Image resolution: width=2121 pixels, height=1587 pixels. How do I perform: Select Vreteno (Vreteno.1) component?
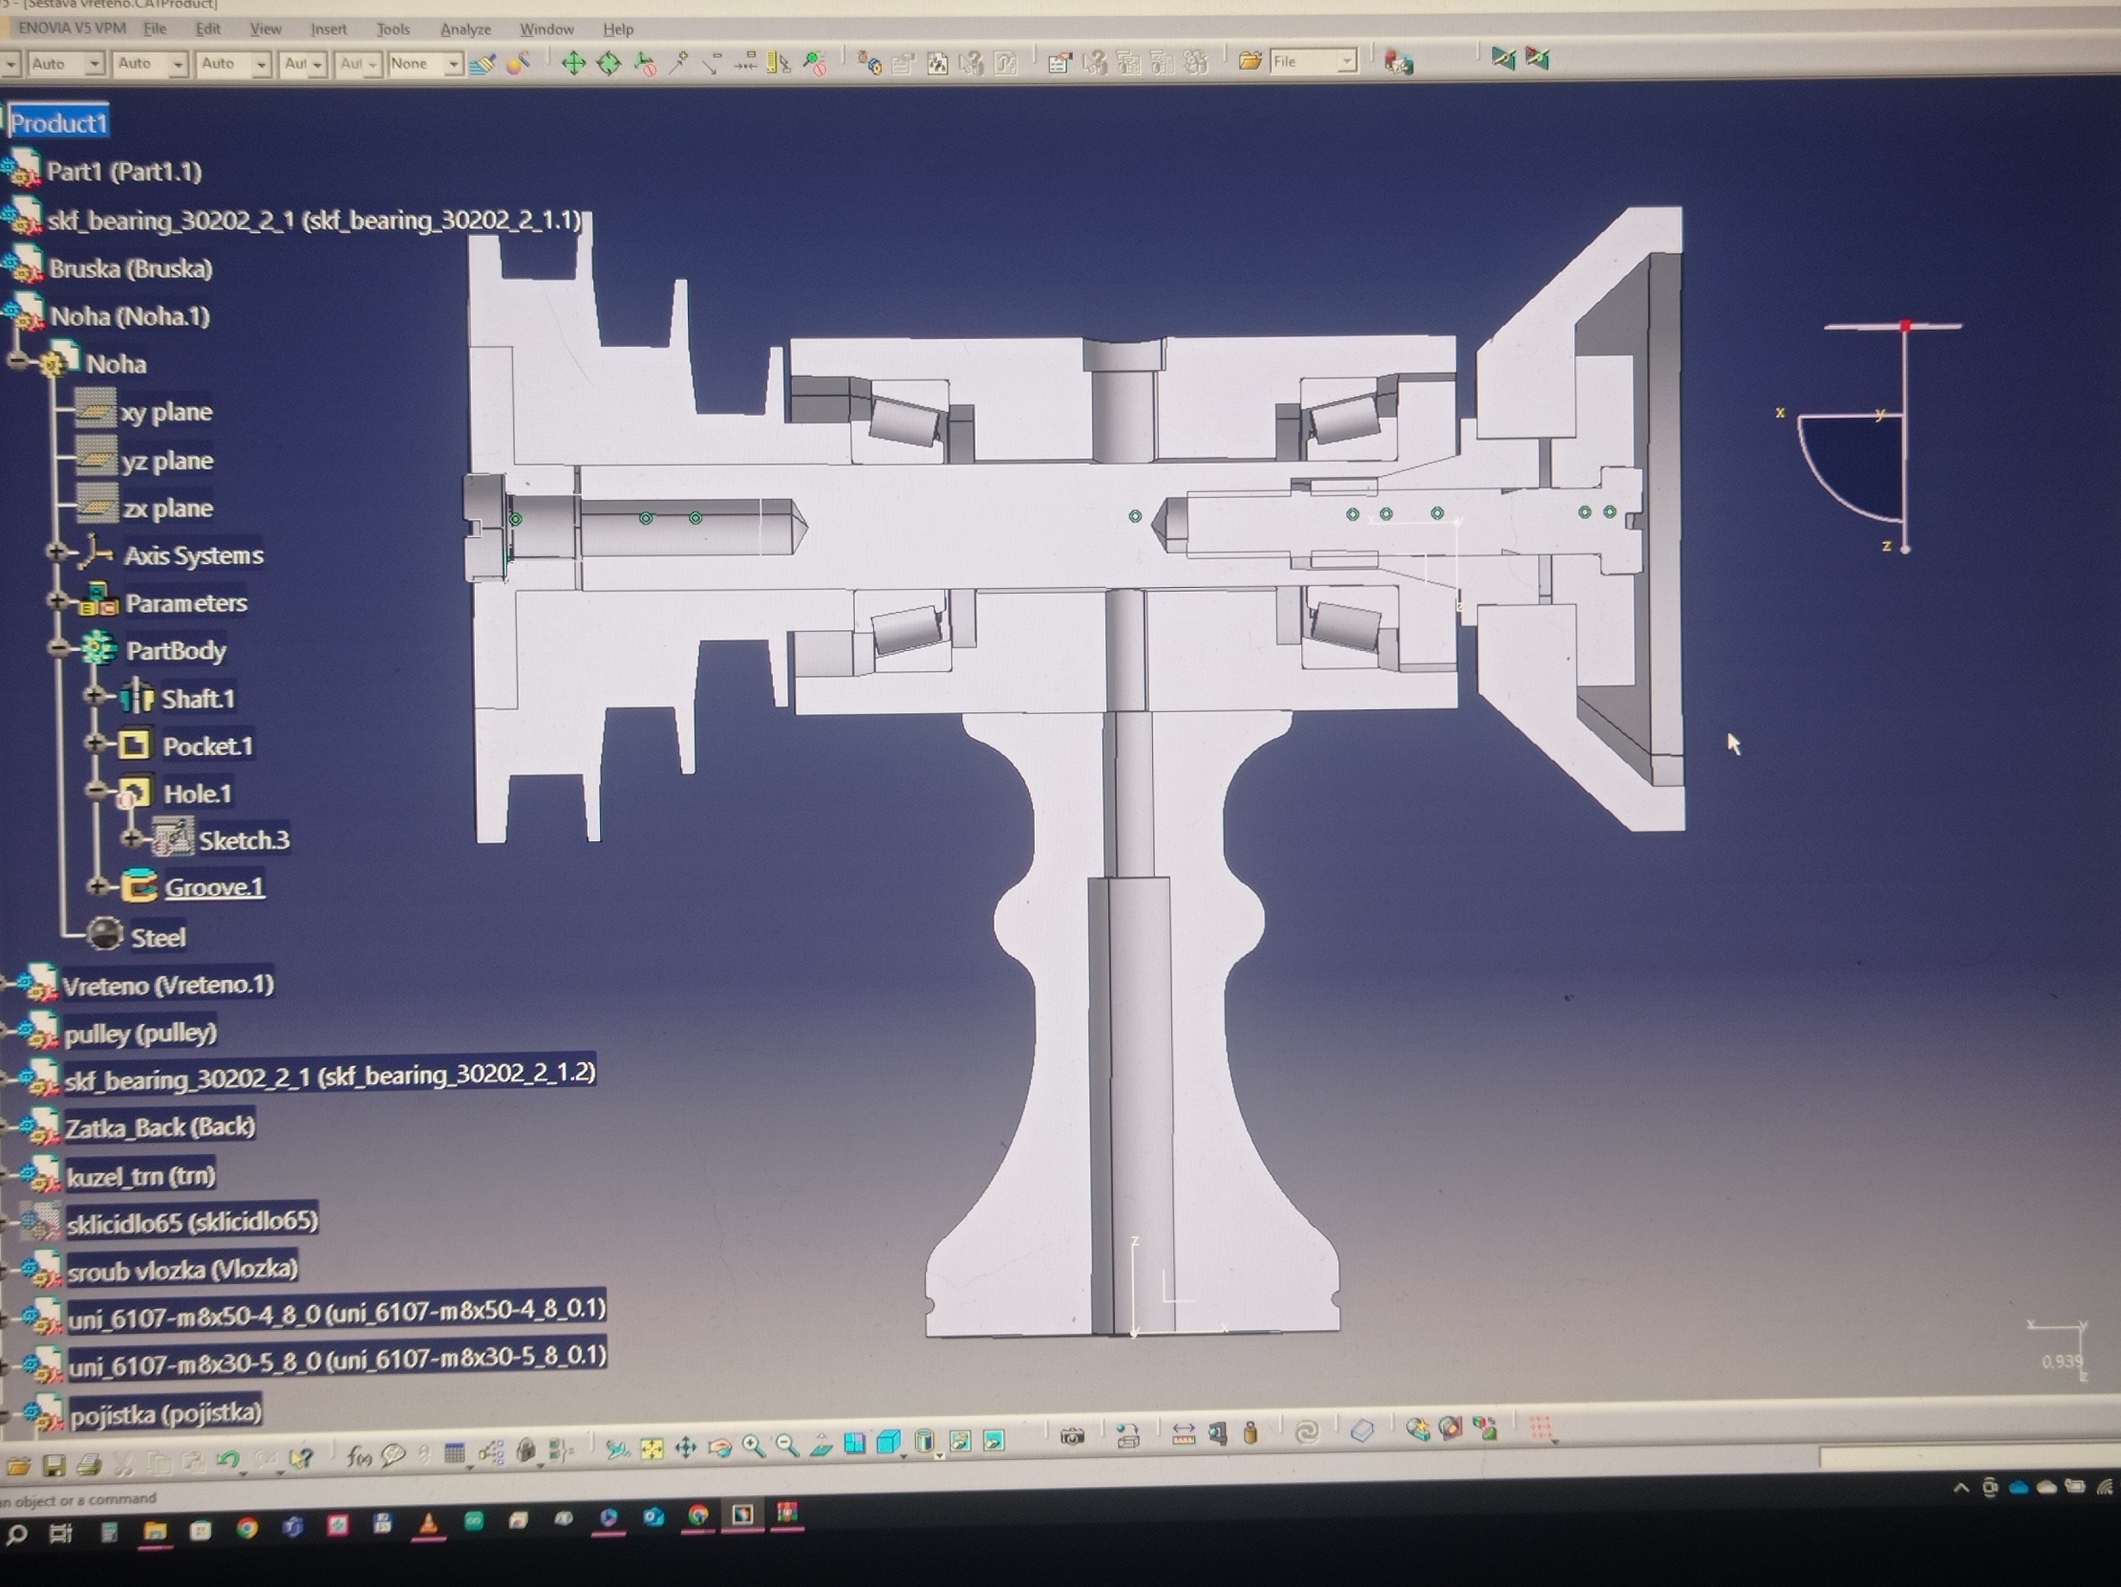167,985
